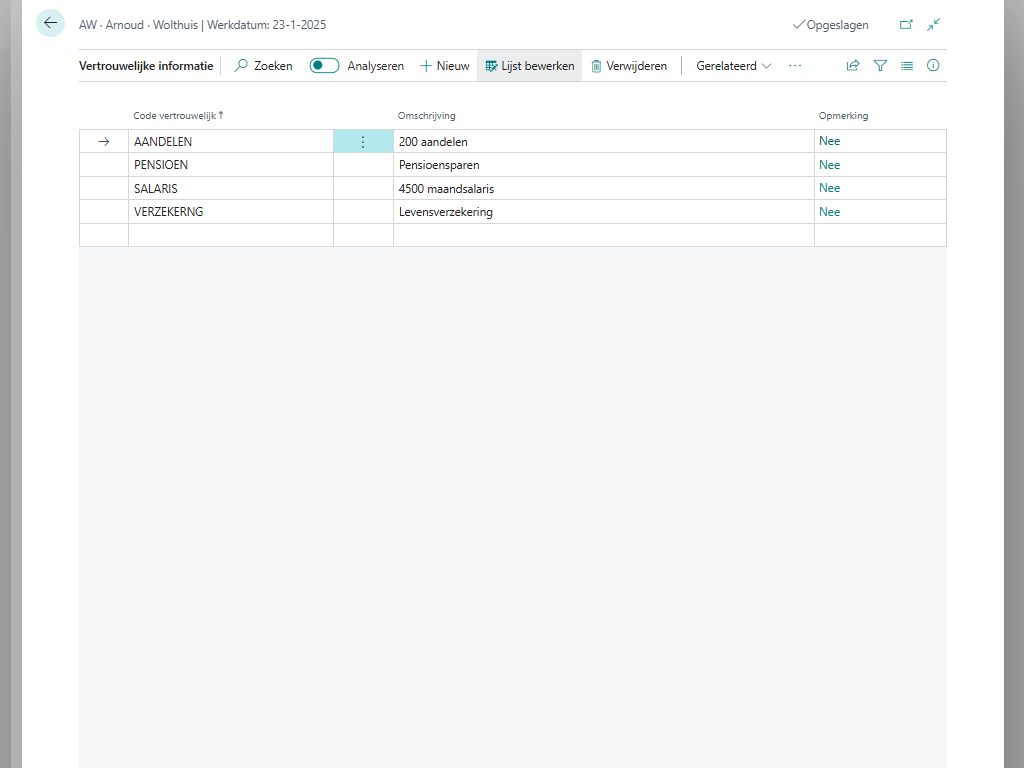Show more toolbar options ellipsis
The width and height of the screenshot is (1024, 768).
(795, 66)
